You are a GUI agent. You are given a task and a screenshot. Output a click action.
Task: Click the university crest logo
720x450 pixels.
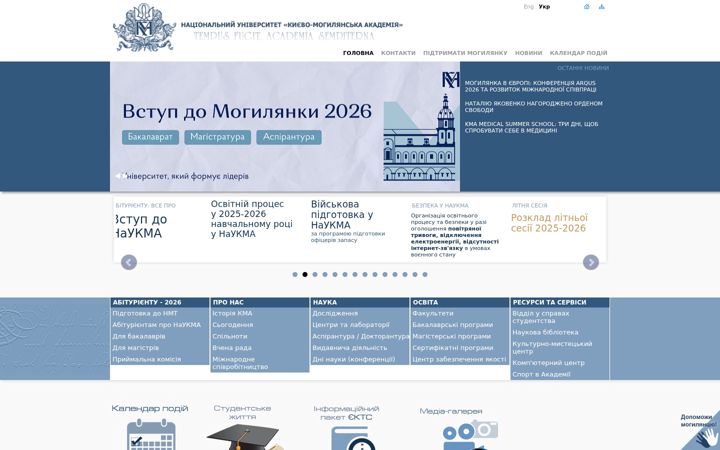click(x=144, y=28)
